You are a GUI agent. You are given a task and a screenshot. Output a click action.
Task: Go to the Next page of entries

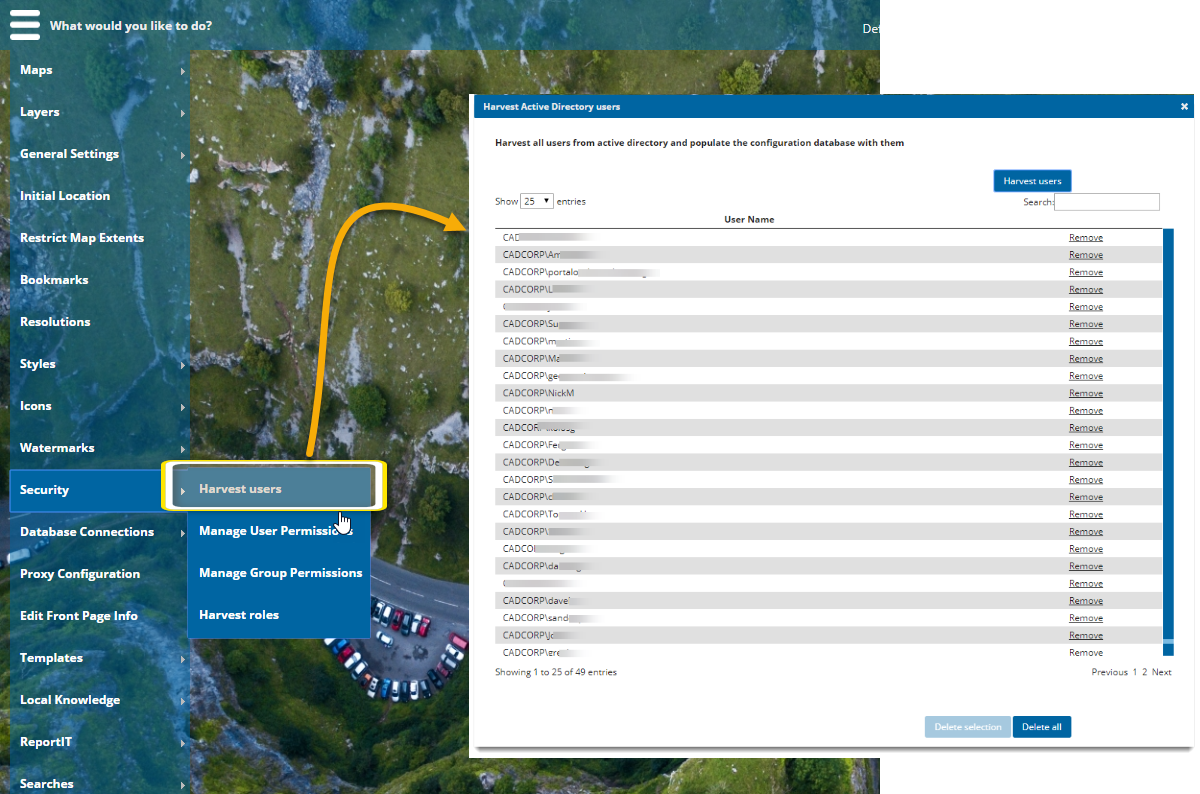coord(1161,672)
